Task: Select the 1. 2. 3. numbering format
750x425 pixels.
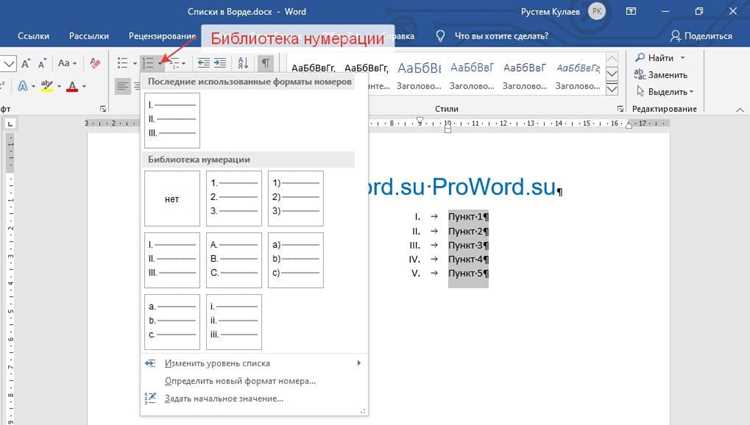Action: (x=234, y=198)
